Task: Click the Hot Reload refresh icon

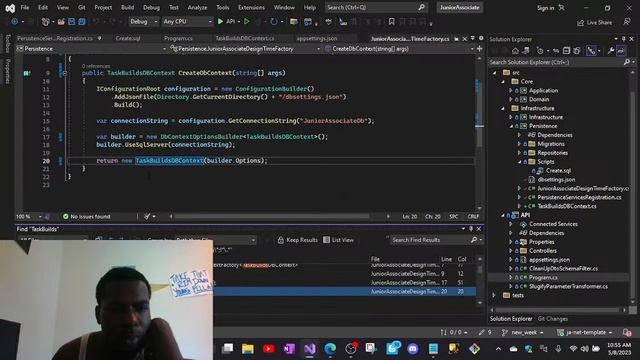Action: coord(274,22)
